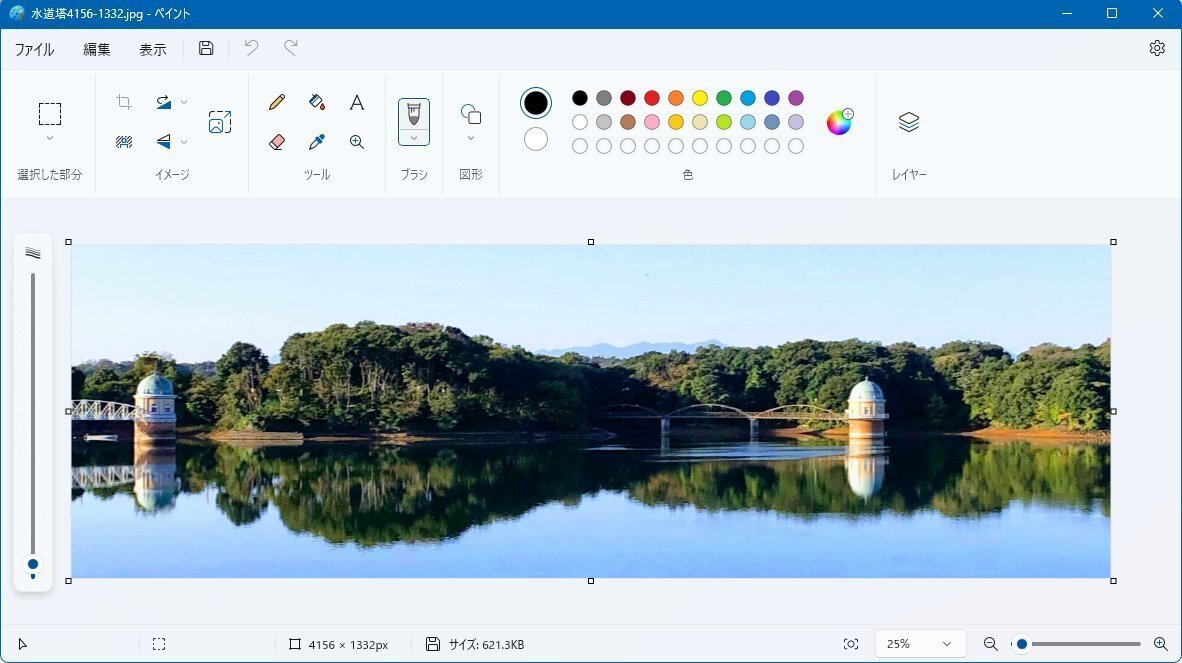1182x663 pixels.
Task: Select the Fill bucket tool
Action: [x=317, y=102]
